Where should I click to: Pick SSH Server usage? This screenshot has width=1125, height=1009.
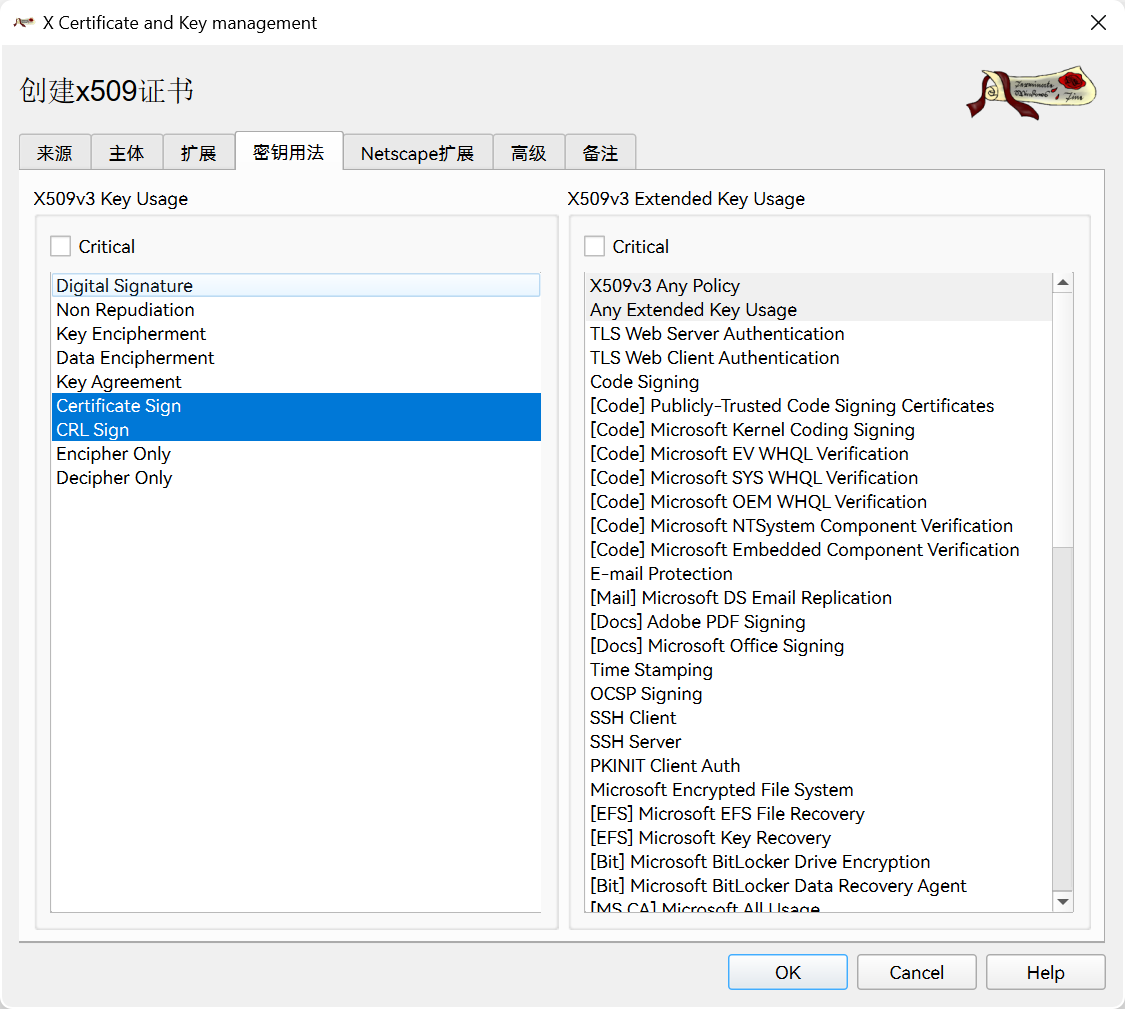pyautogui.click(x=819, y=741)
